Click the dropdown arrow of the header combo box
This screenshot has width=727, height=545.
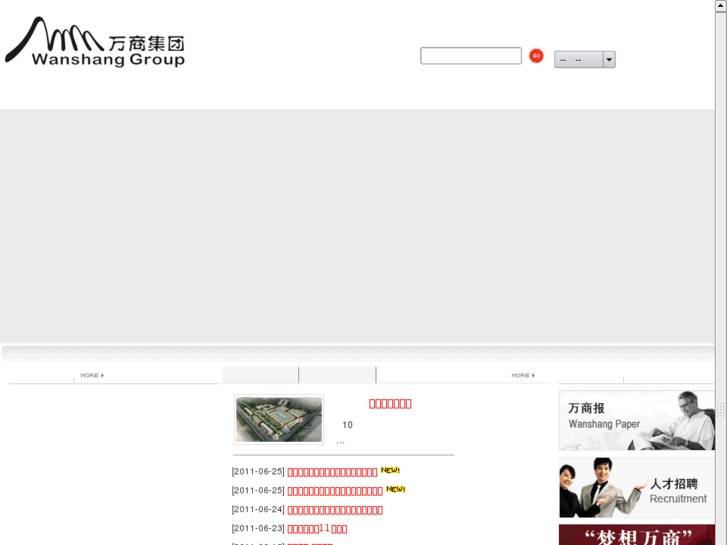(x=609, y=59)
